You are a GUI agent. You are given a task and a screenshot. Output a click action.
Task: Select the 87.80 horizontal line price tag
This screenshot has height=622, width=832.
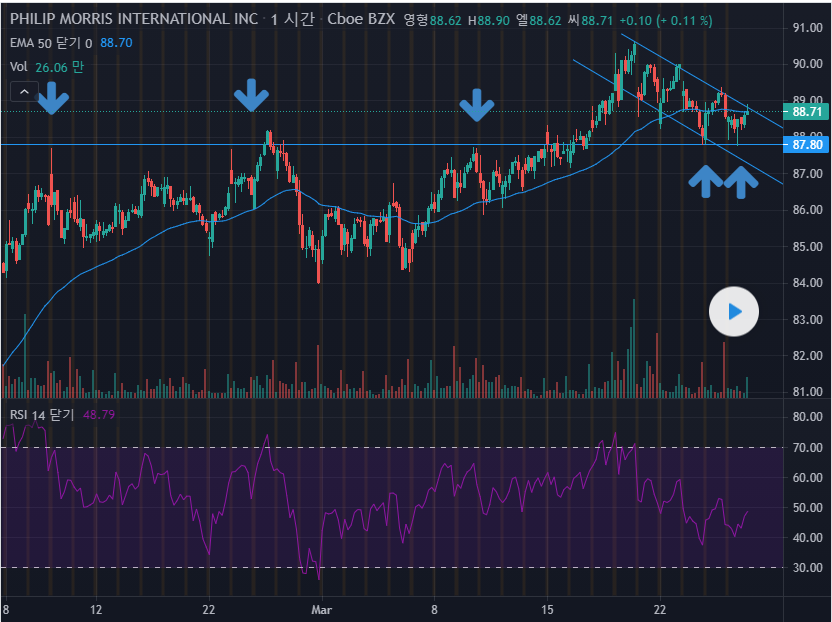point(806,145)
